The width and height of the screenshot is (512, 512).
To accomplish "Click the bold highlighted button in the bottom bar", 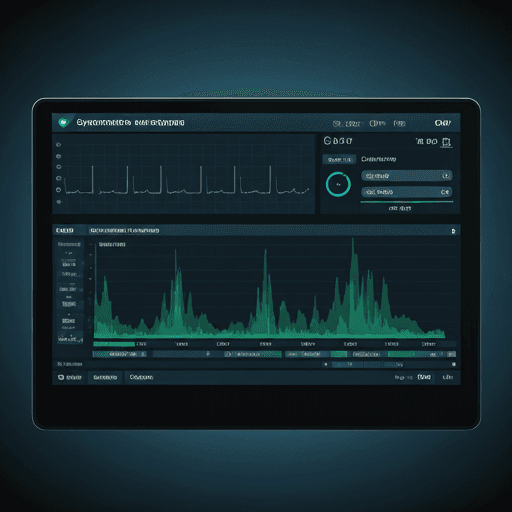I will pos(424,377).
